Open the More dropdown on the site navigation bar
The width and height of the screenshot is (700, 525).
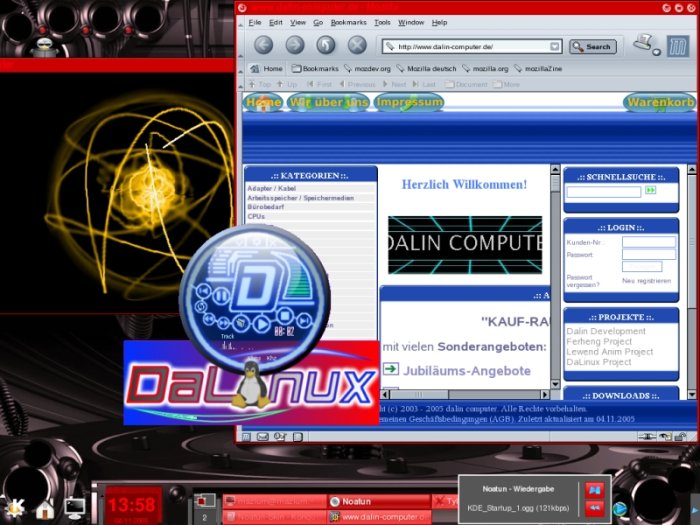(506, 84)
